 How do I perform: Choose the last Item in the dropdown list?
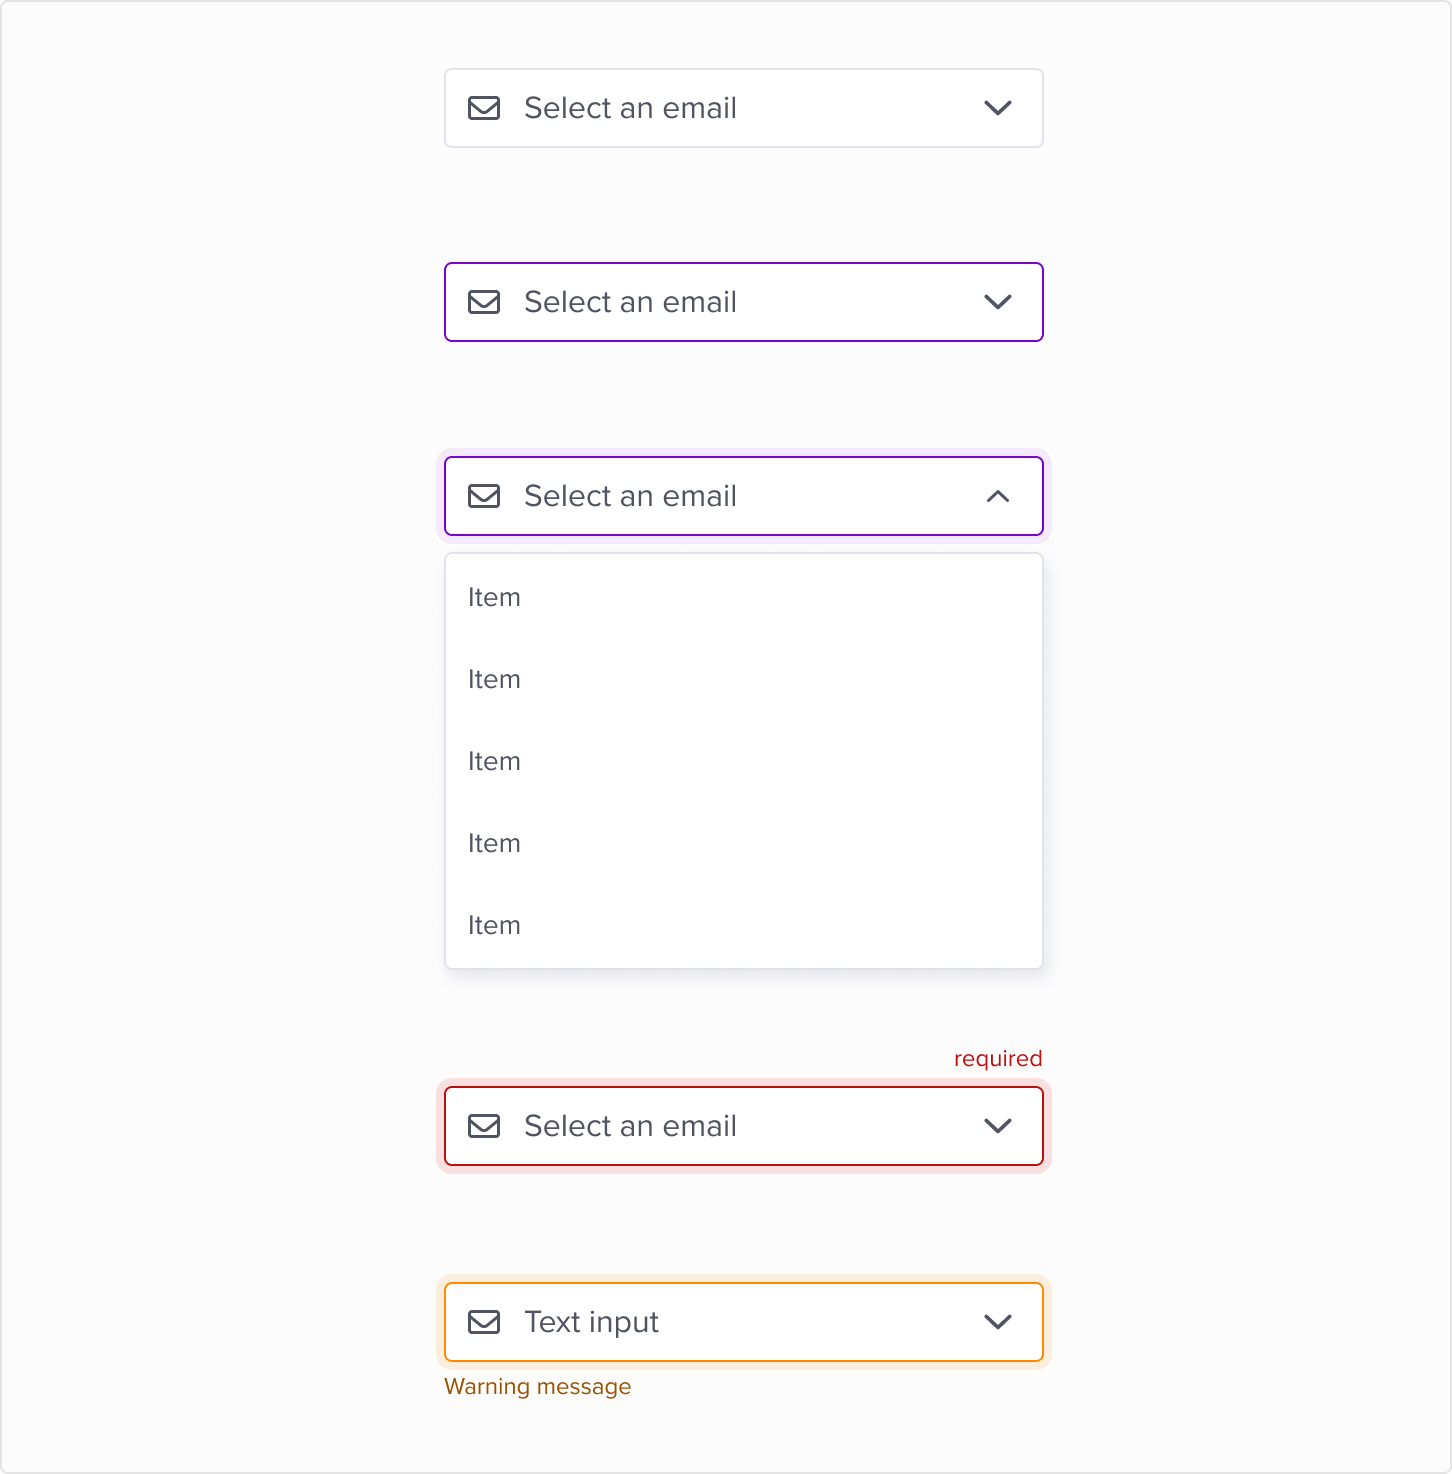pyautogui.click(x=494, y=926)
